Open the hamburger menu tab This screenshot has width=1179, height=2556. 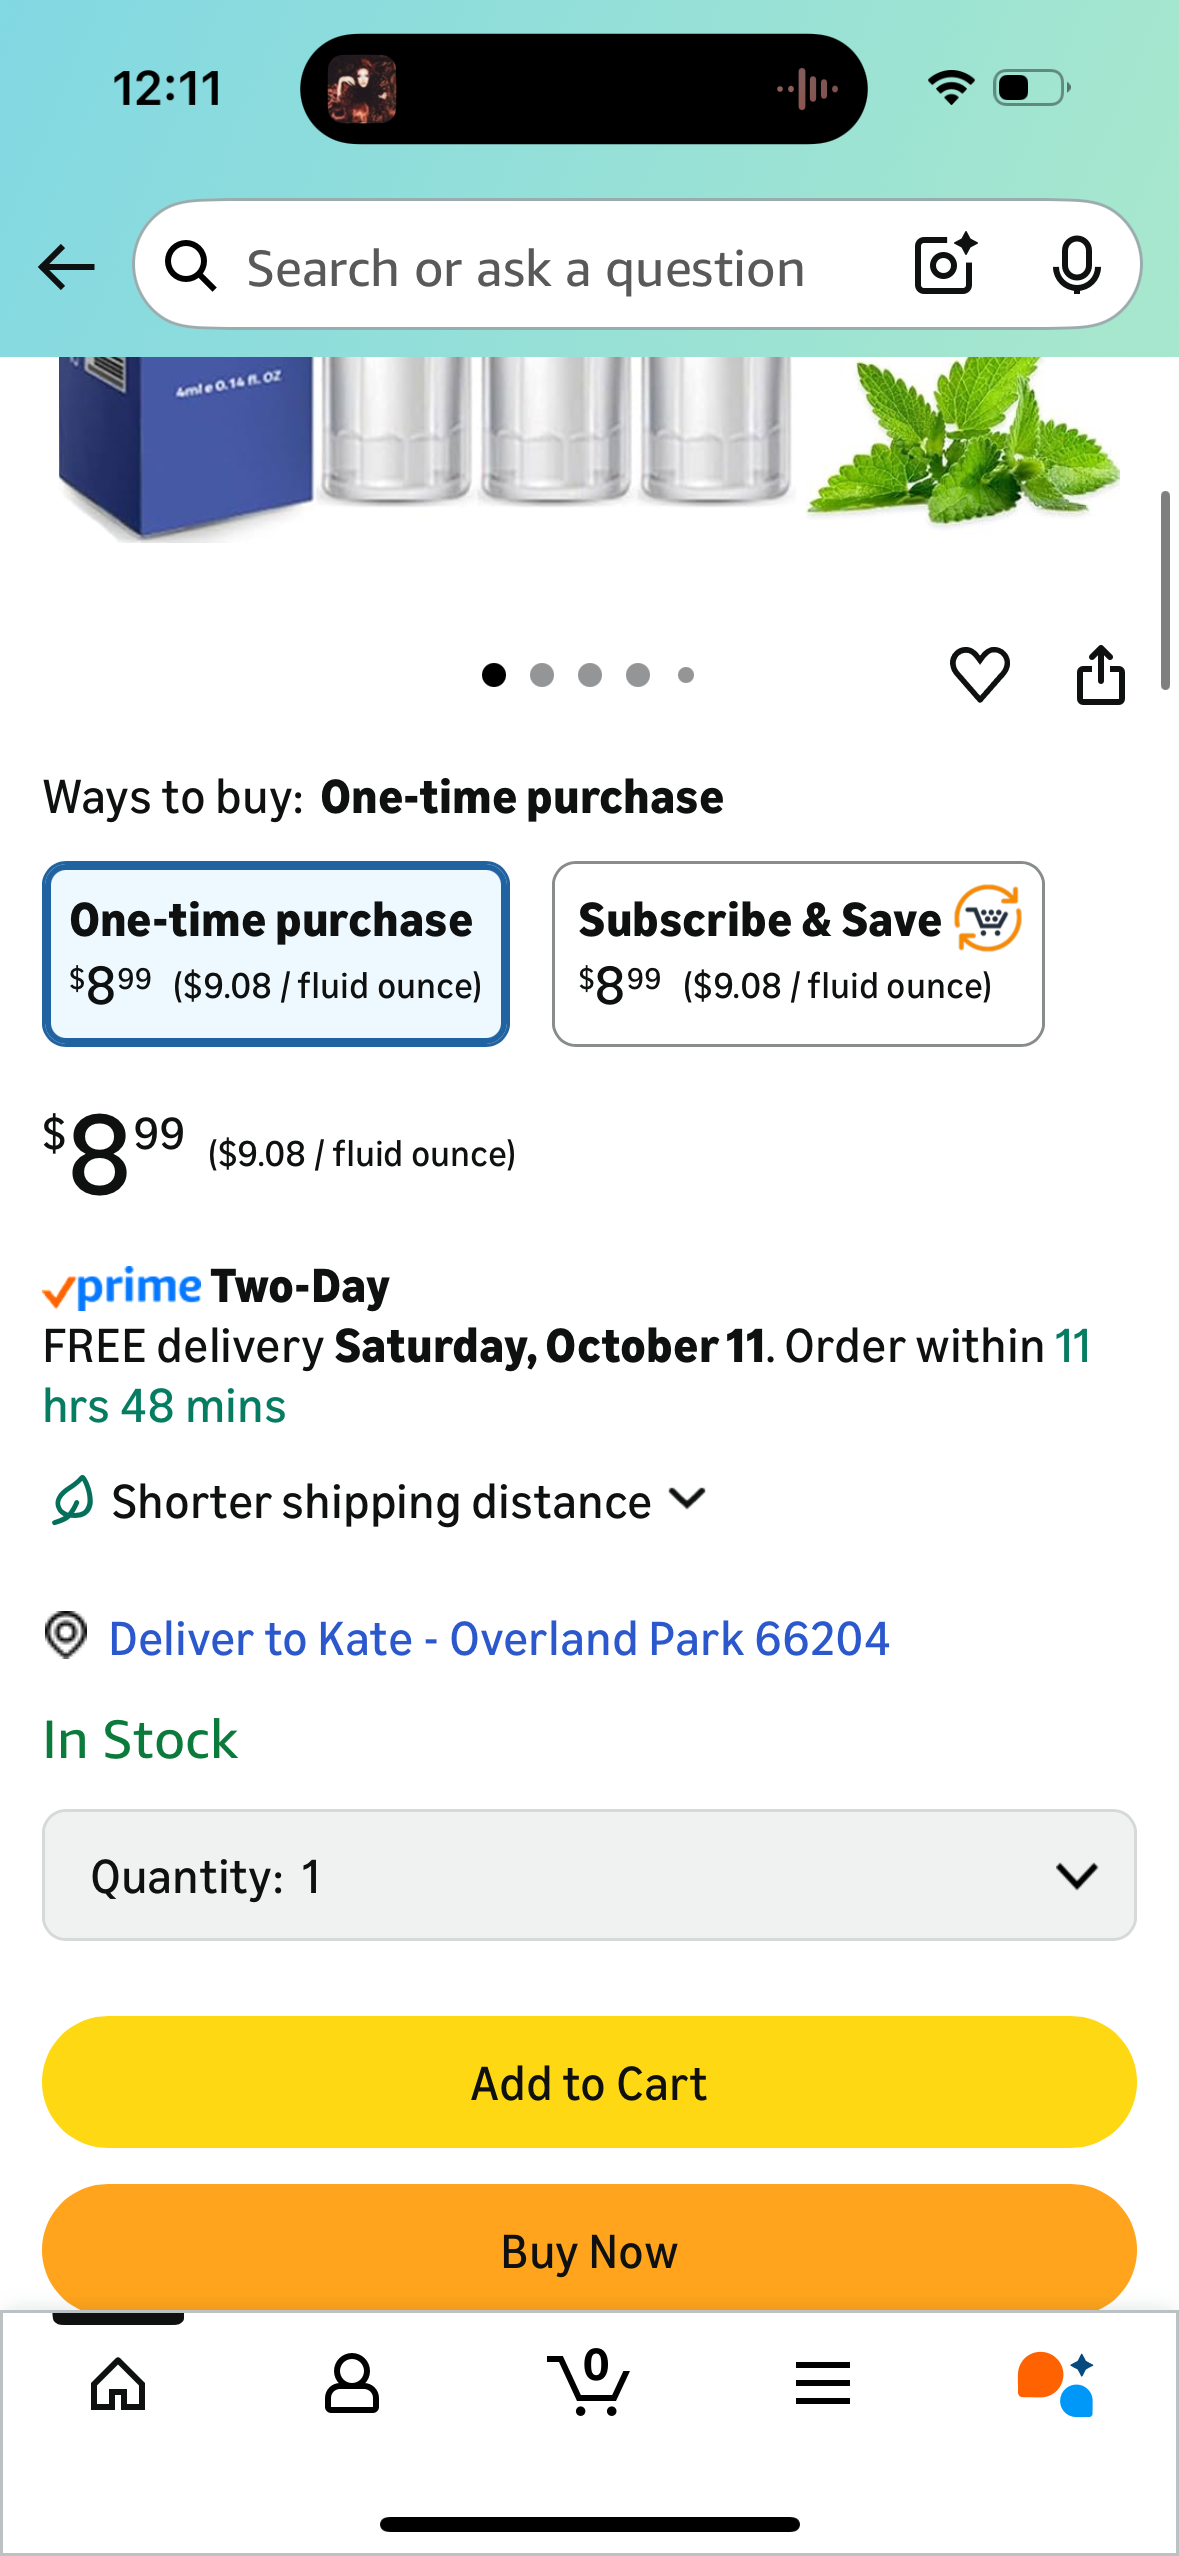[823, 2383]
